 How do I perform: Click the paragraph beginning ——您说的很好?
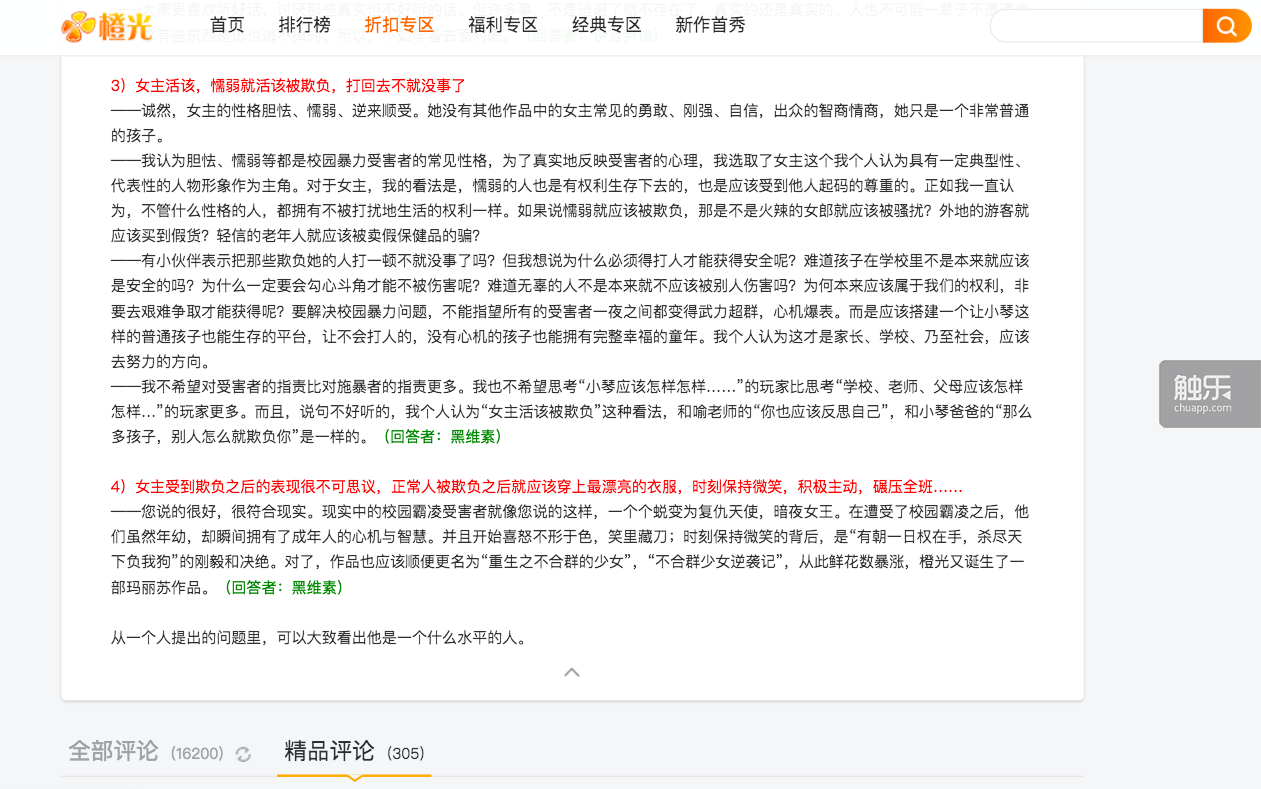click(x=570, y=549)
